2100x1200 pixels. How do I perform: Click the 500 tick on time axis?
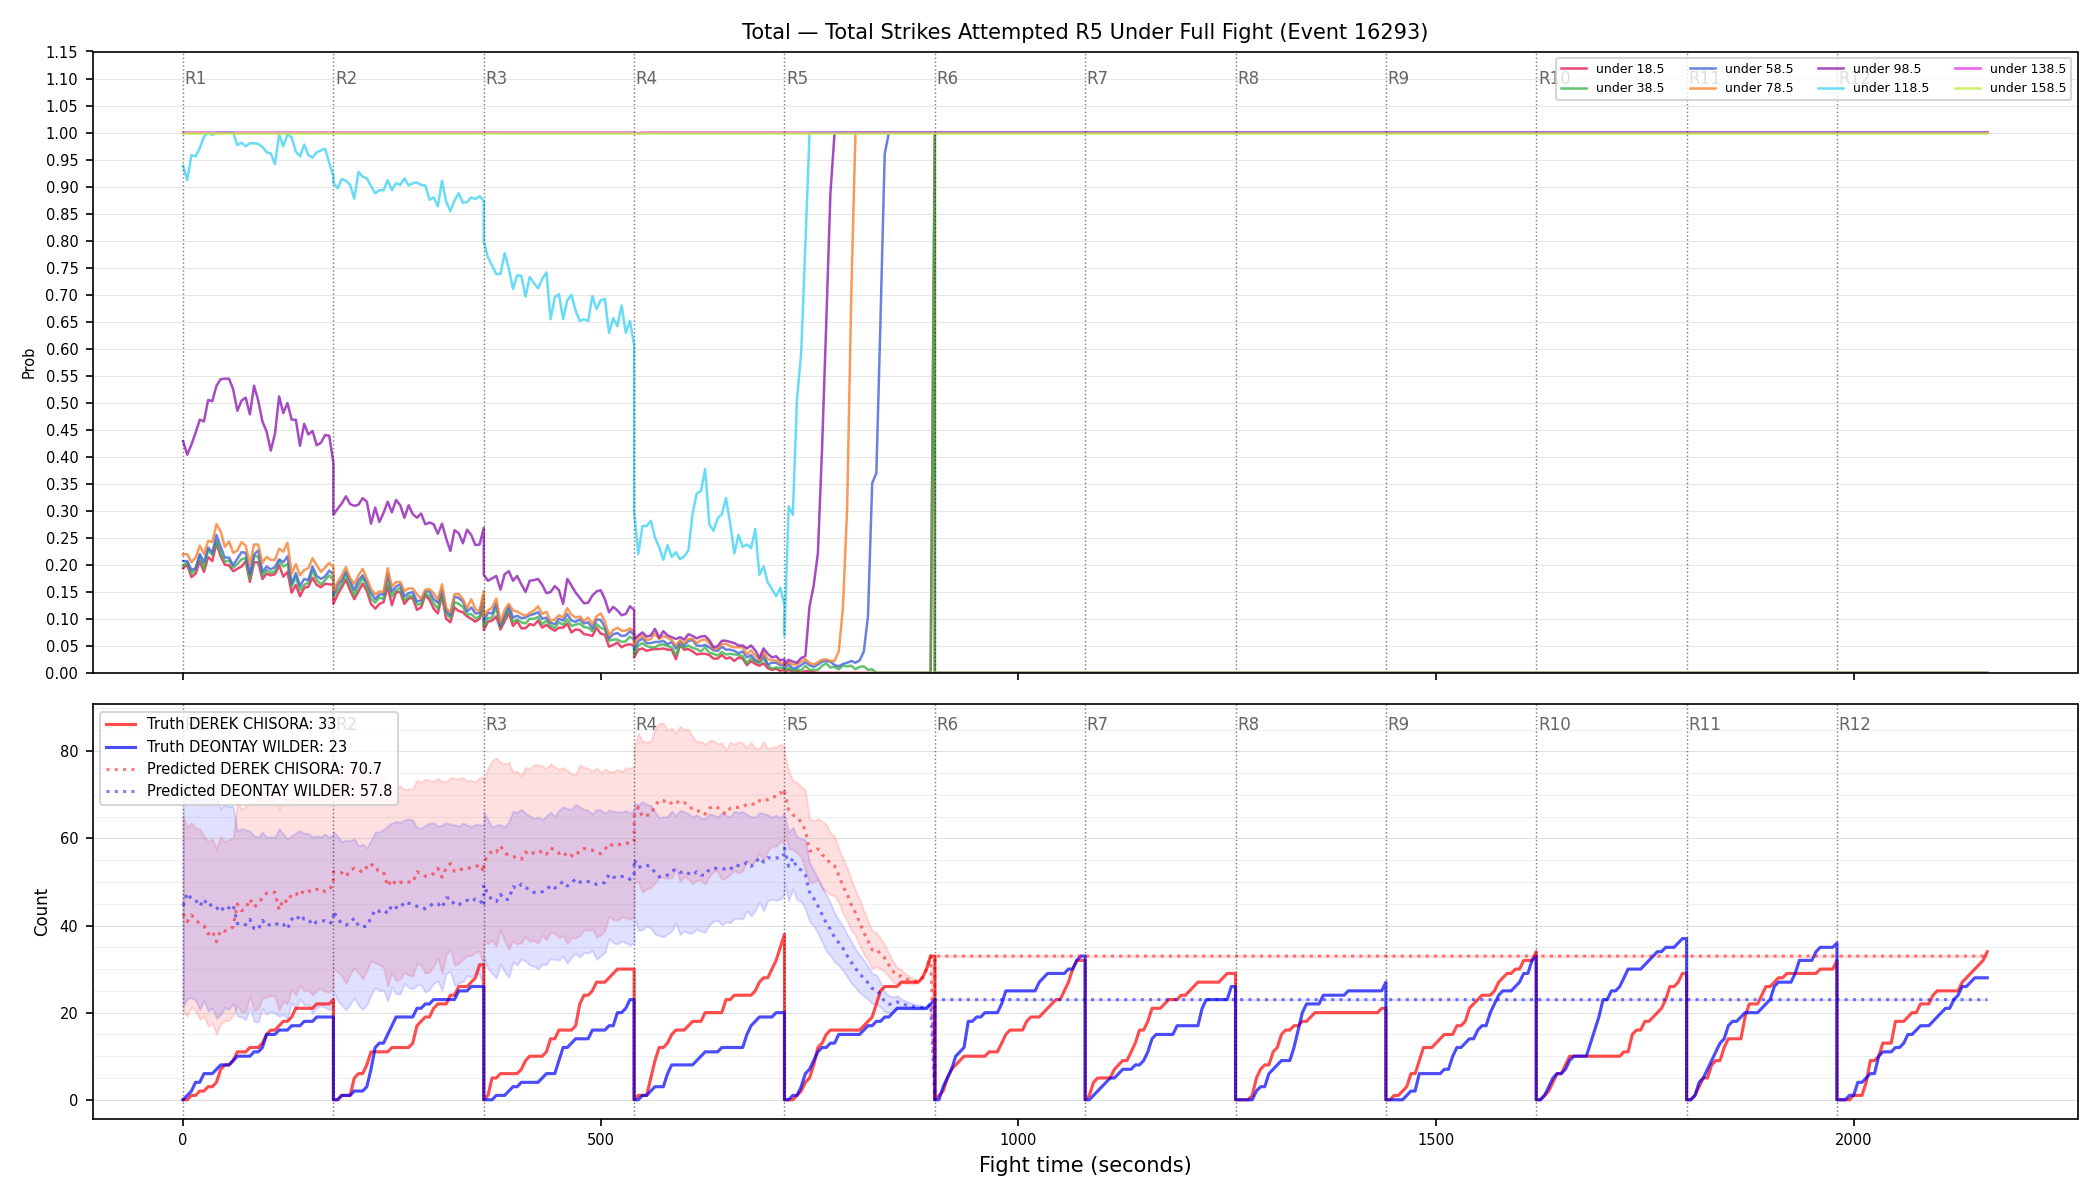(x=600, y=1140)
